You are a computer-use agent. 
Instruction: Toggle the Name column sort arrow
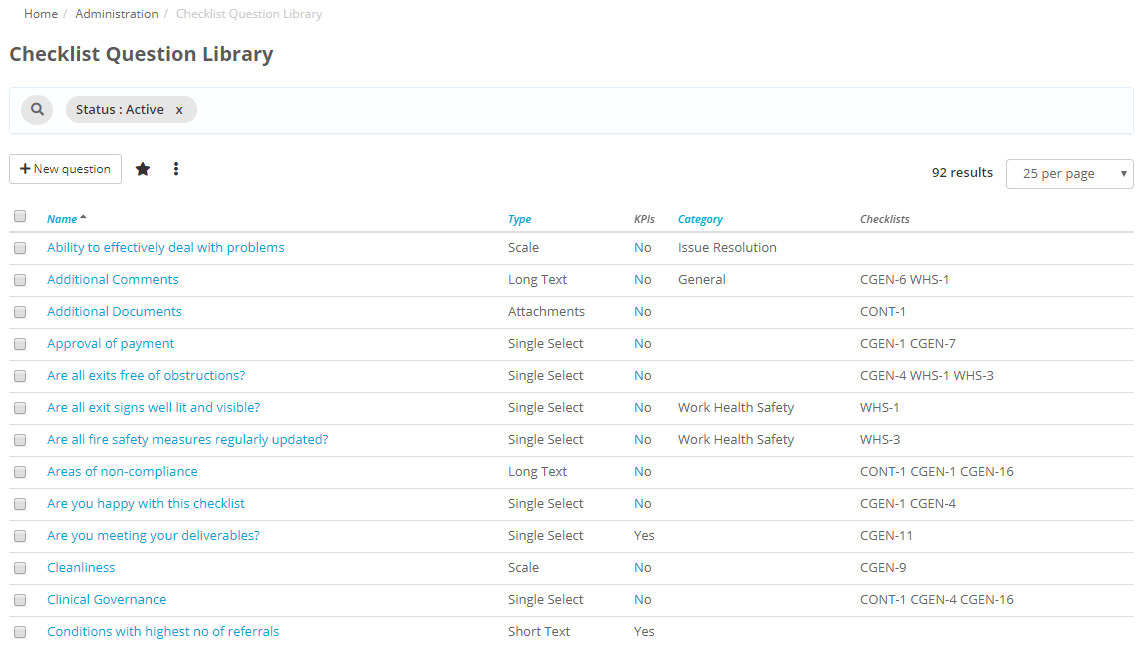click(83, 216)
